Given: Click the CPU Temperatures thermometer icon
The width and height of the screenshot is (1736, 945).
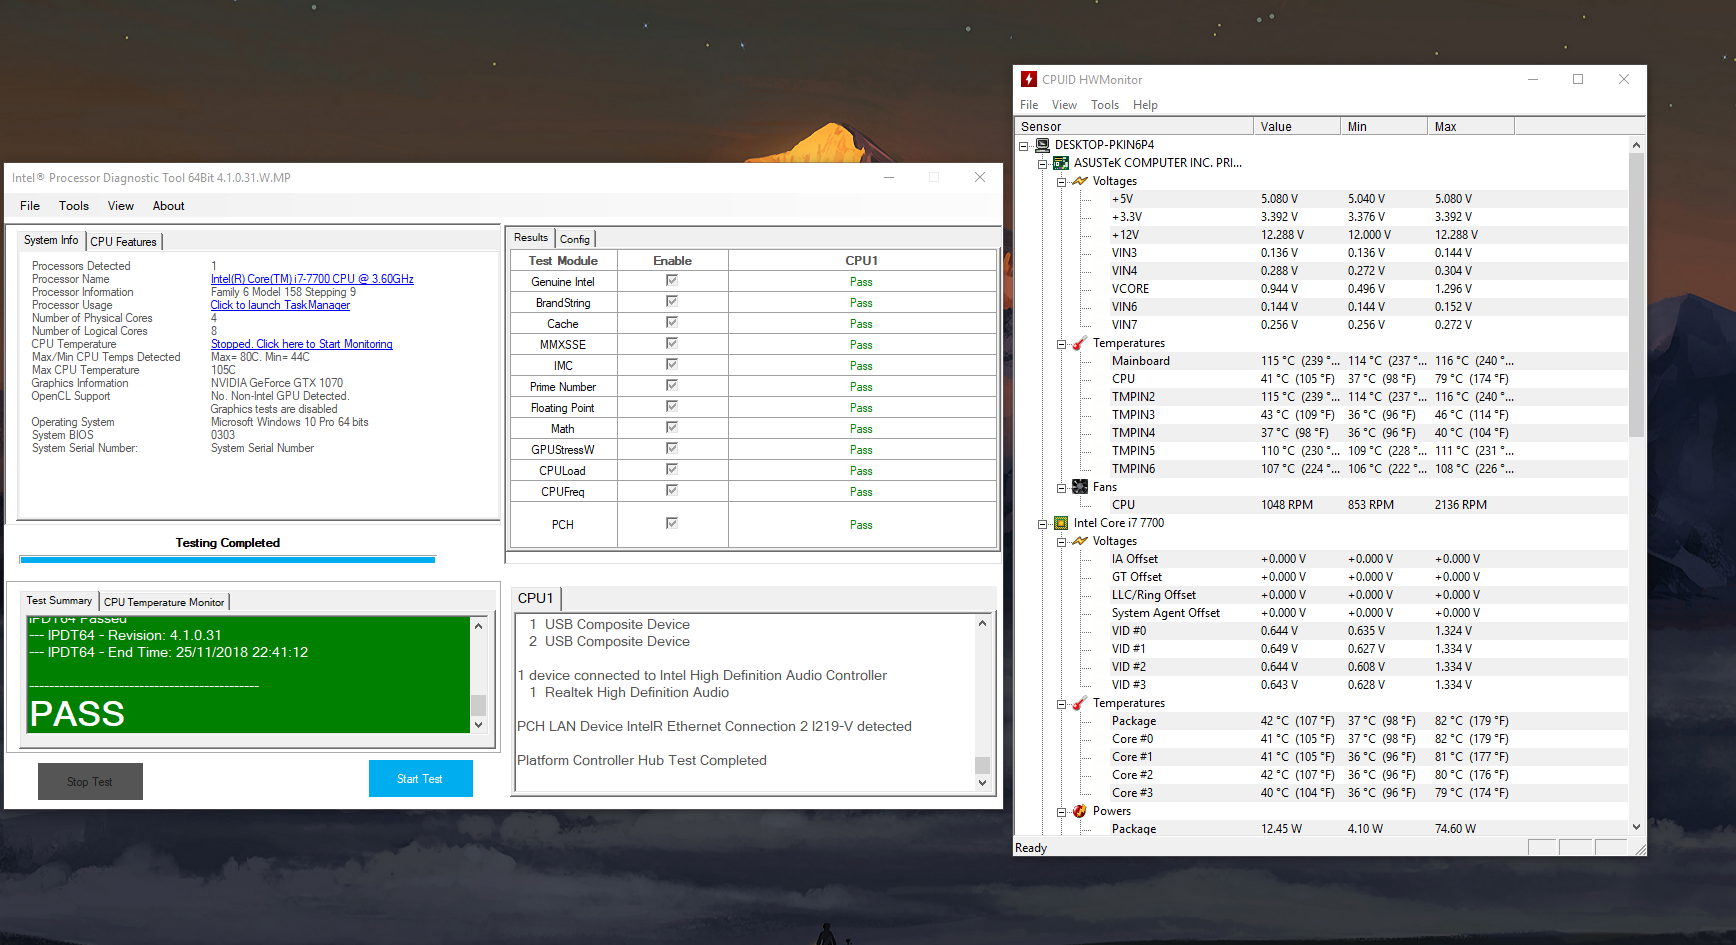Looking at the screenshot, I should tap(1080, 703).
